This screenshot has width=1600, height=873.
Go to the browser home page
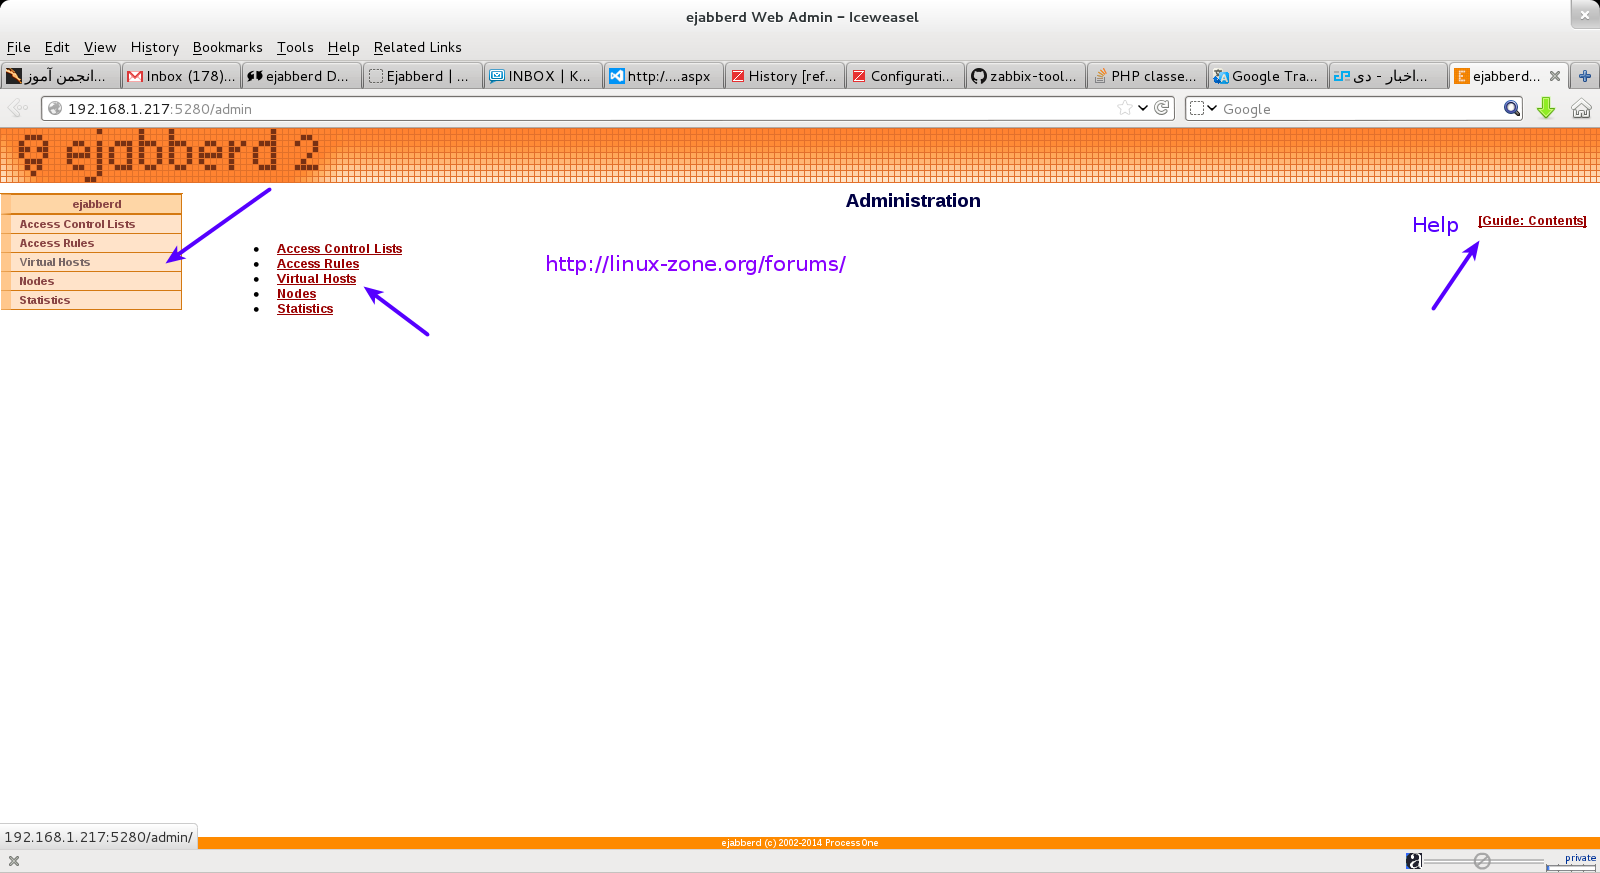click(x=1581, y=108)
